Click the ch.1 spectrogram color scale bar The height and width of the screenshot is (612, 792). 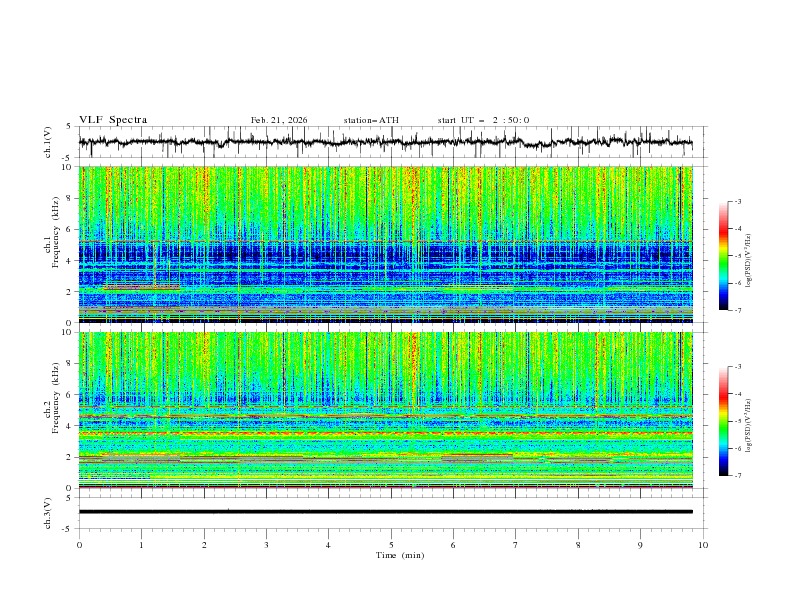click(723, 256)
